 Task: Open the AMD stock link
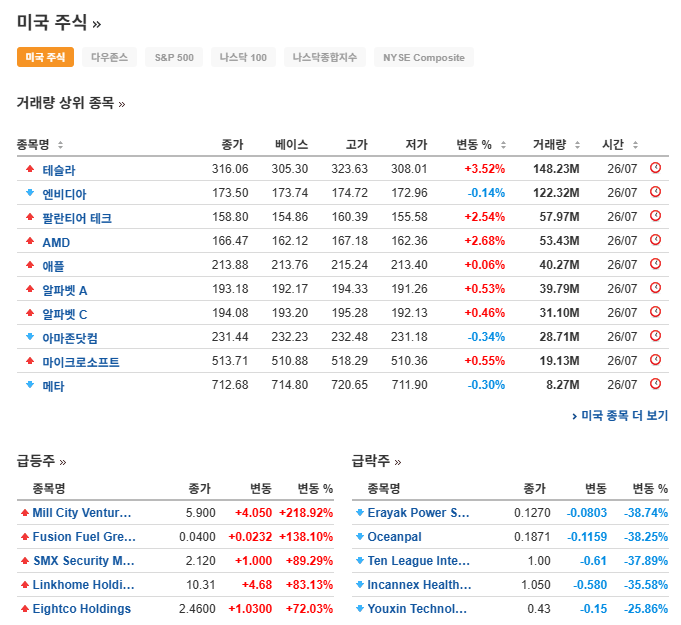(x=56, y=242)
